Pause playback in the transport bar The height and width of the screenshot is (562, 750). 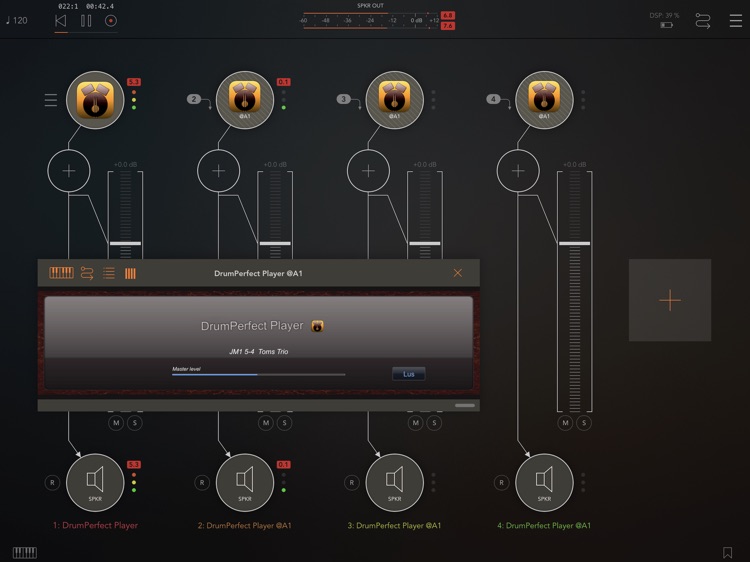[x=86, y=21]
